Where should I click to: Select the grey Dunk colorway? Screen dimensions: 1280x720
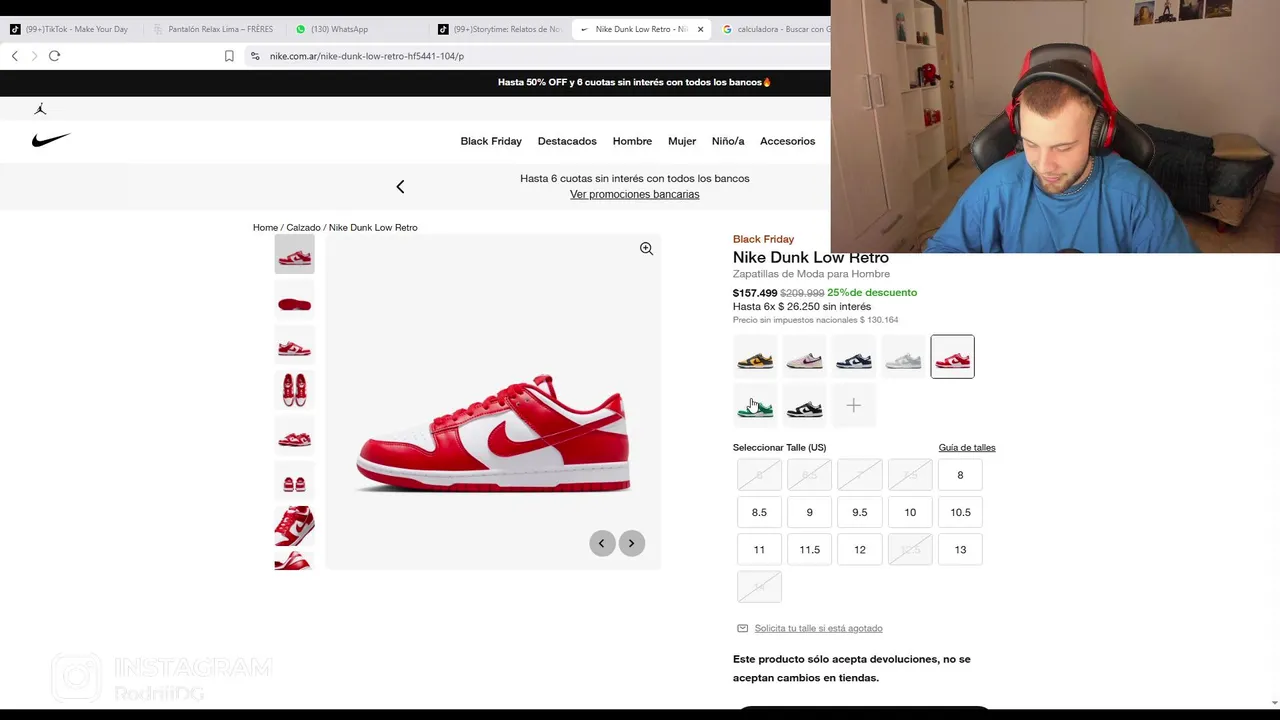903,357
